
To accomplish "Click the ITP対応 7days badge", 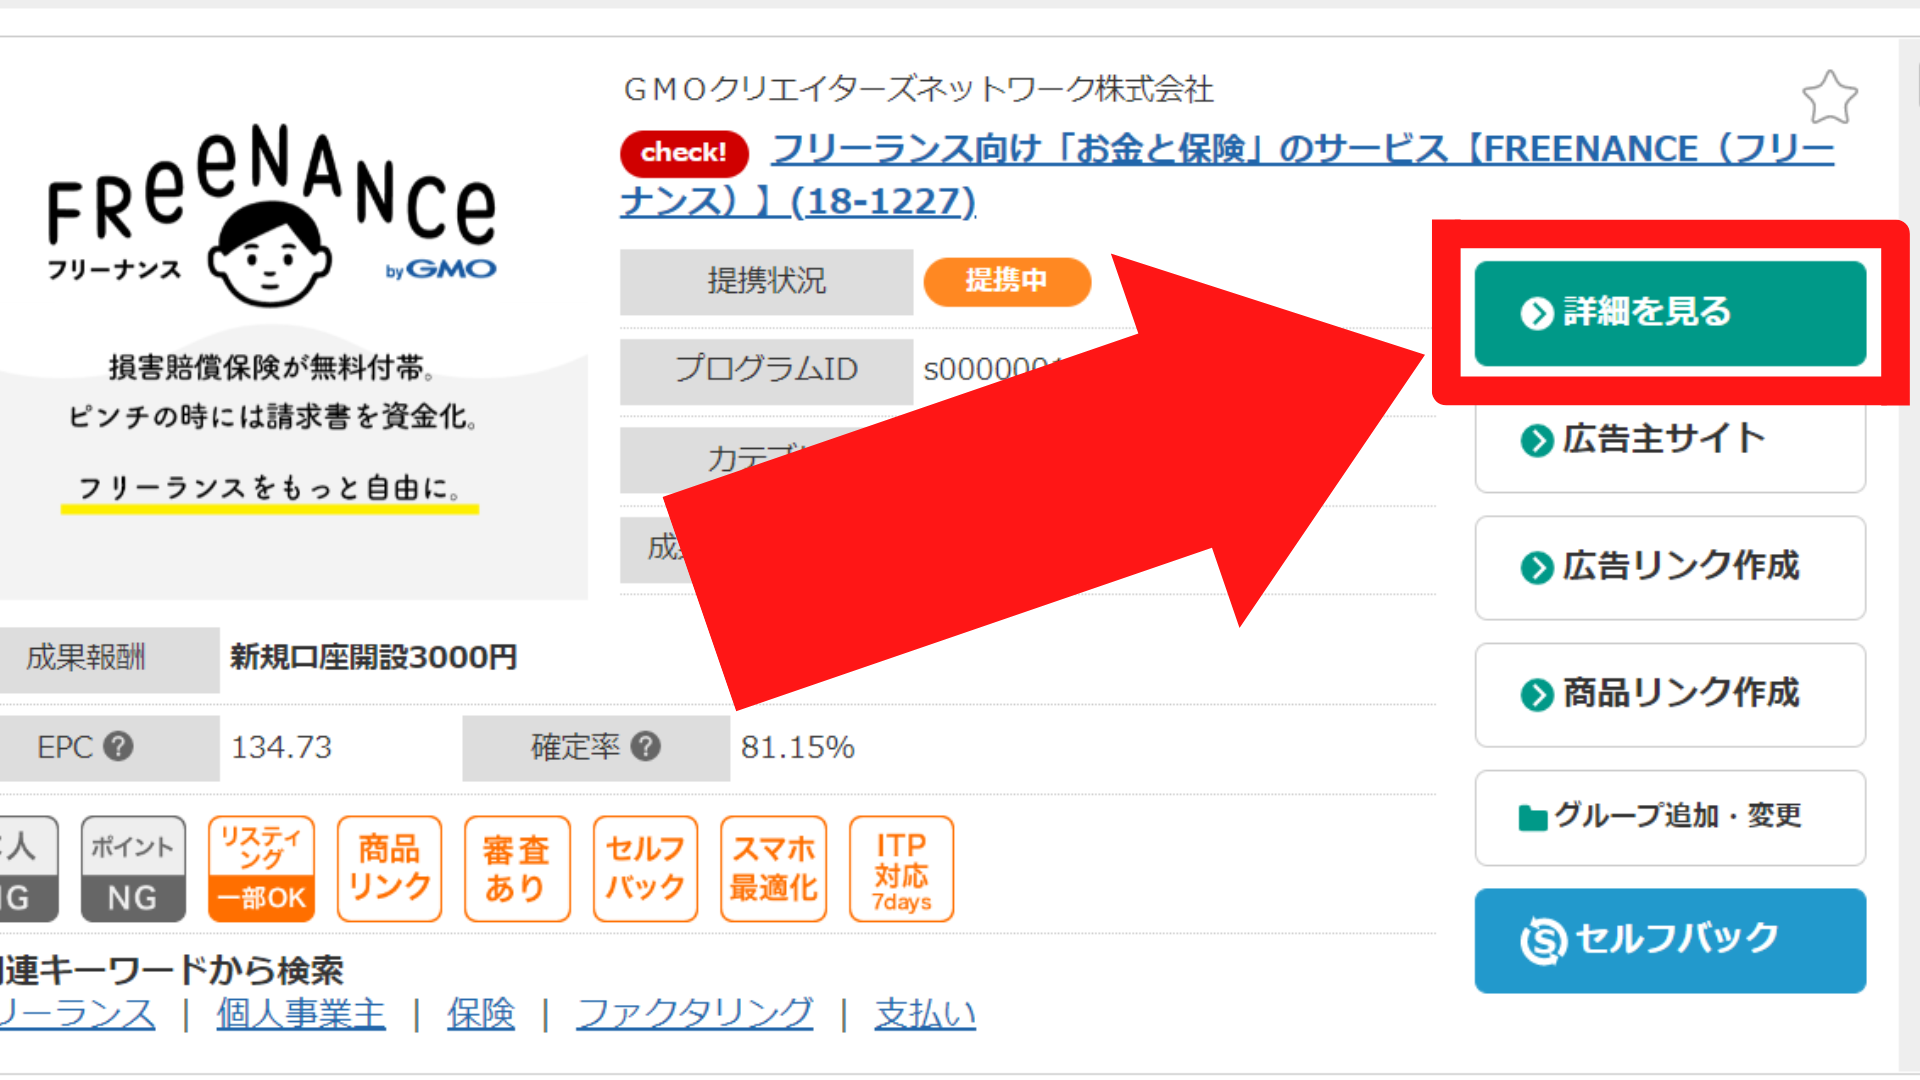I will click(x=900, y=868).
